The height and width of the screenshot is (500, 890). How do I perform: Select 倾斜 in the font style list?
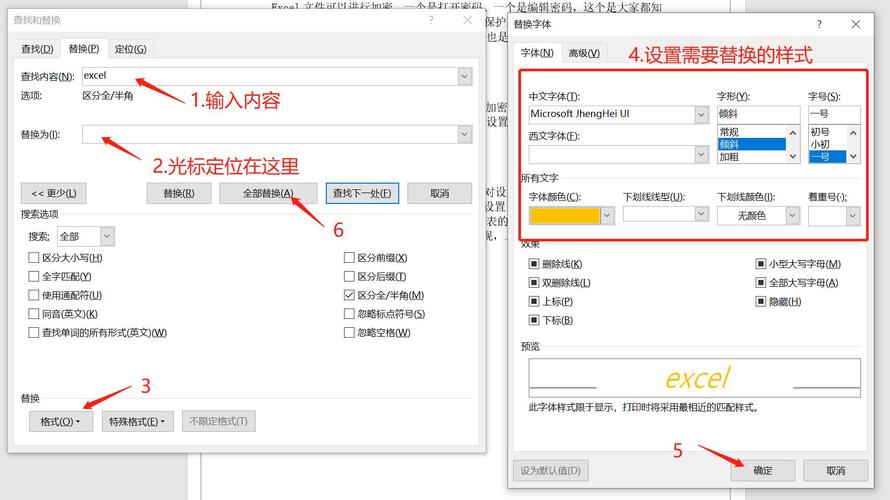point(752,144)
